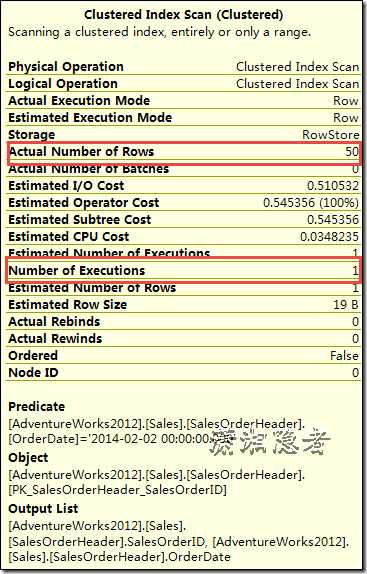The width and height of the screenshot is (367, 574).
Task: Select the Number of Executions label
Action: click(77, 271)
